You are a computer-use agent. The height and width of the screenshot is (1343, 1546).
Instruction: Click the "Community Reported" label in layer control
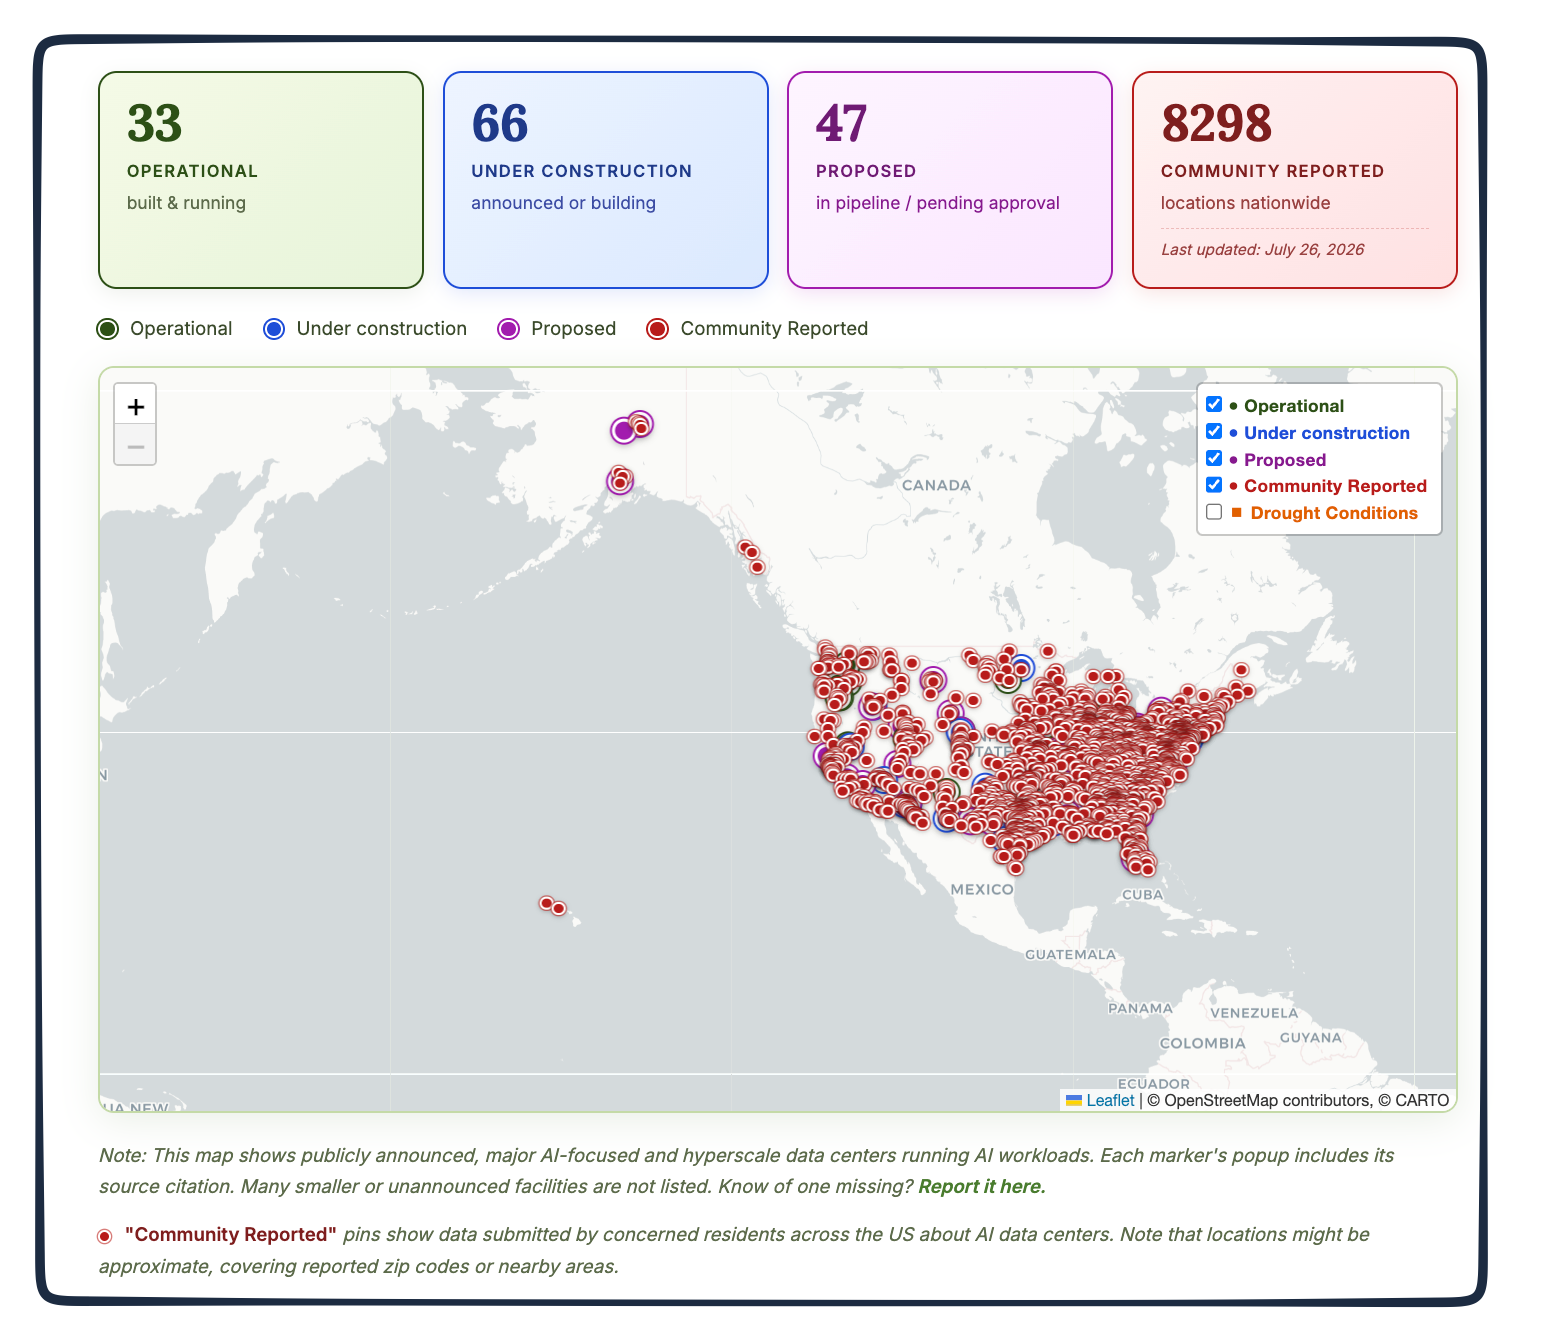click(x=1335, y=486)
